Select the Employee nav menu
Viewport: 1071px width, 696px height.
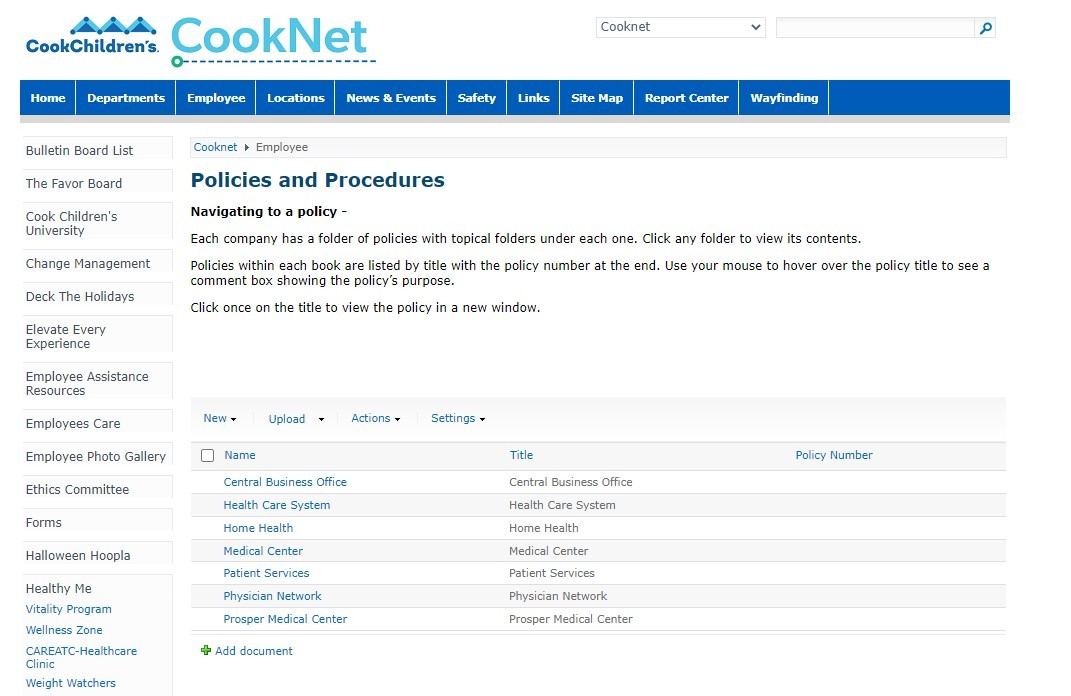coord(216,98)
